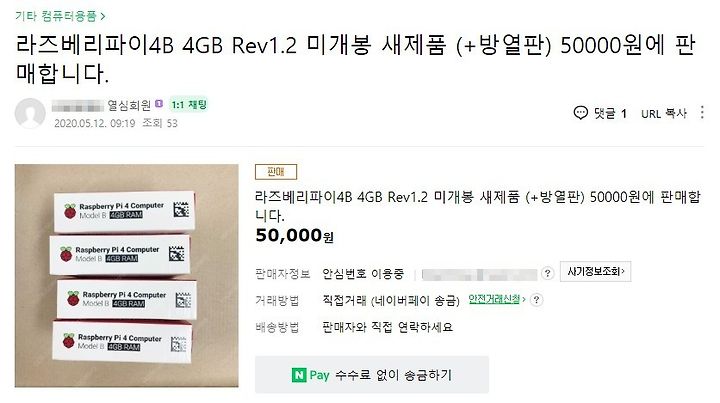Click the 50,000원 price text
Image resolution: width=720 pixels, height=403 pixels.
(x=294, y=235)
